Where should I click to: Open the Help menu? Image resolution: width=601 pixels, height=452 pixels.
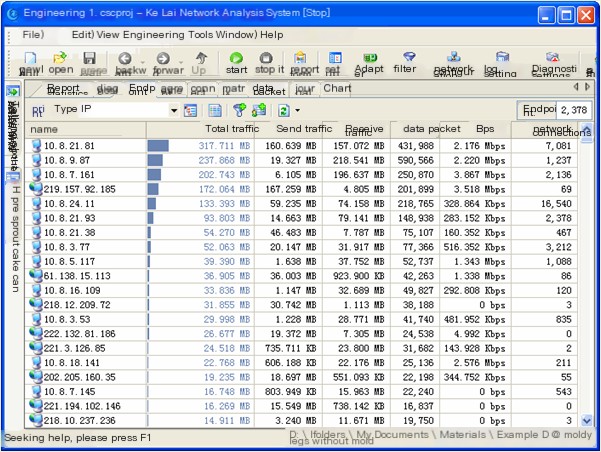272,35
